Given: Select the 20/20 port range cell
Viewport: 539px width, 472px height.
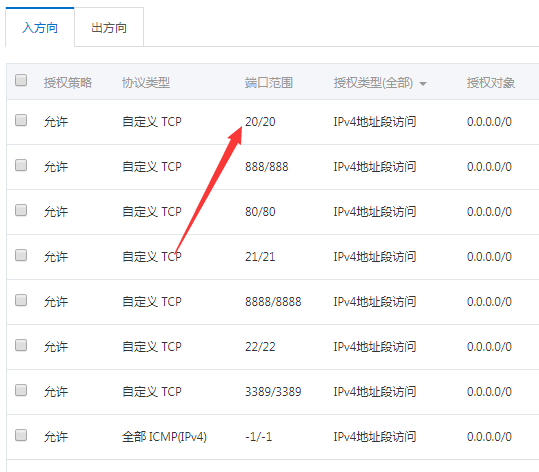Looking at the screenshot, I should point(260,122).
